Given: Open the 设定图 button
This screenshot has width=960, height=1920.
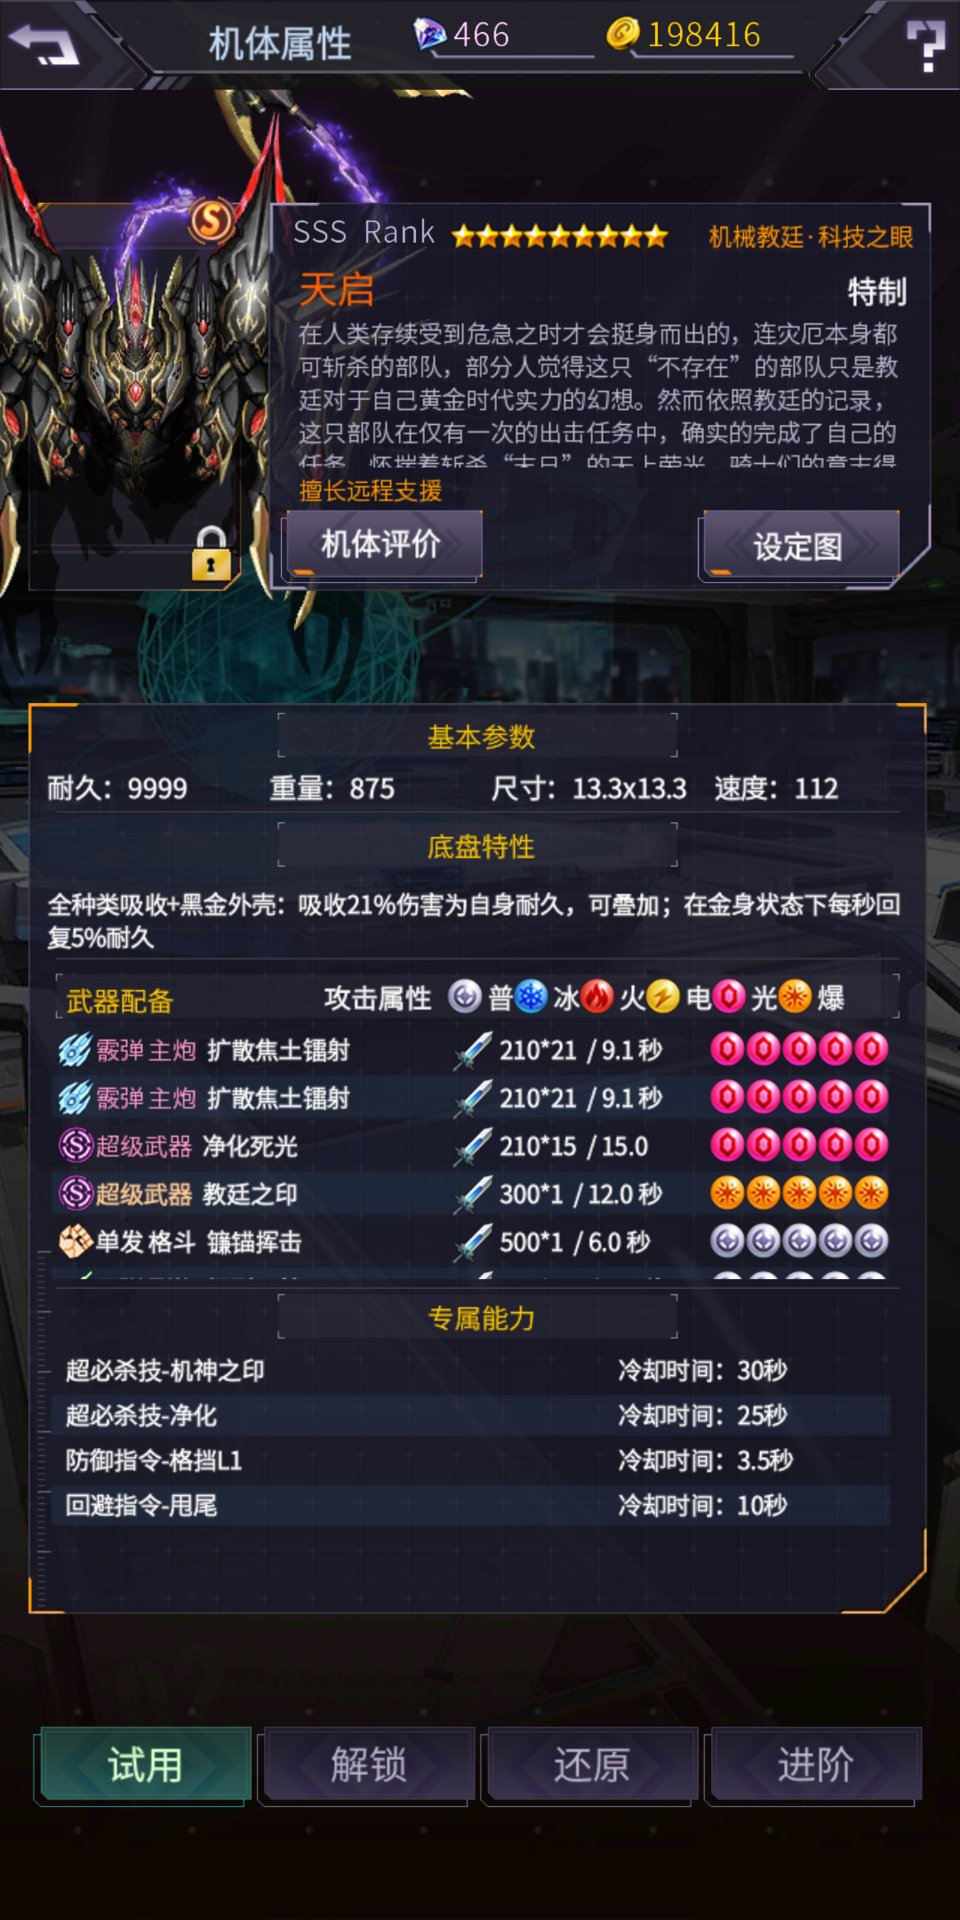Looking at the screenshot, I should [x=800, y=547].
